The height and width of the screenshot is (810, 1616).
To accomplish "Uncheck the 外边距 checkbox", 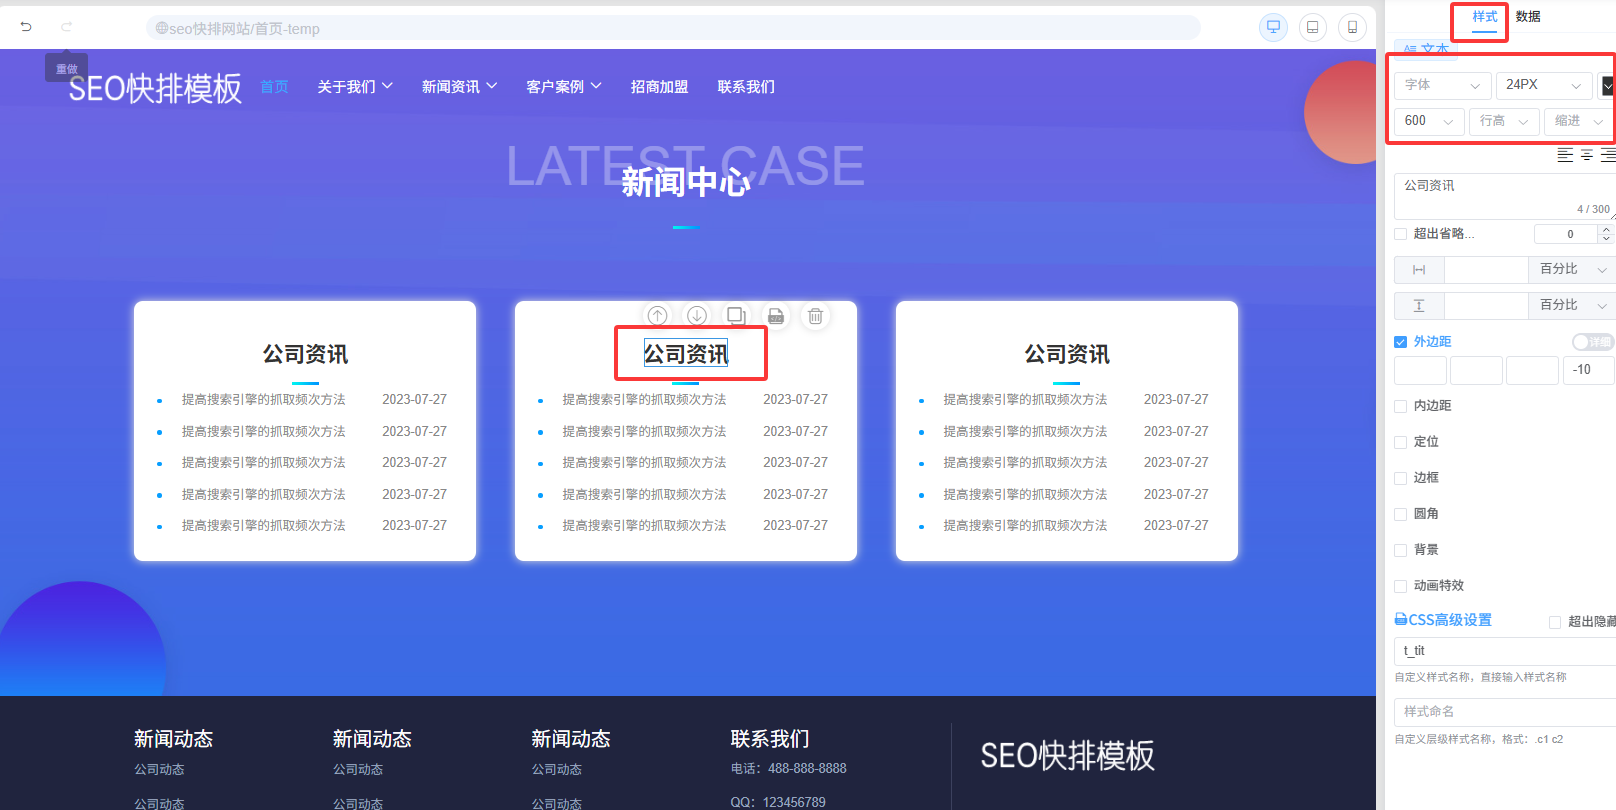I will click(x=1400, y=342).
